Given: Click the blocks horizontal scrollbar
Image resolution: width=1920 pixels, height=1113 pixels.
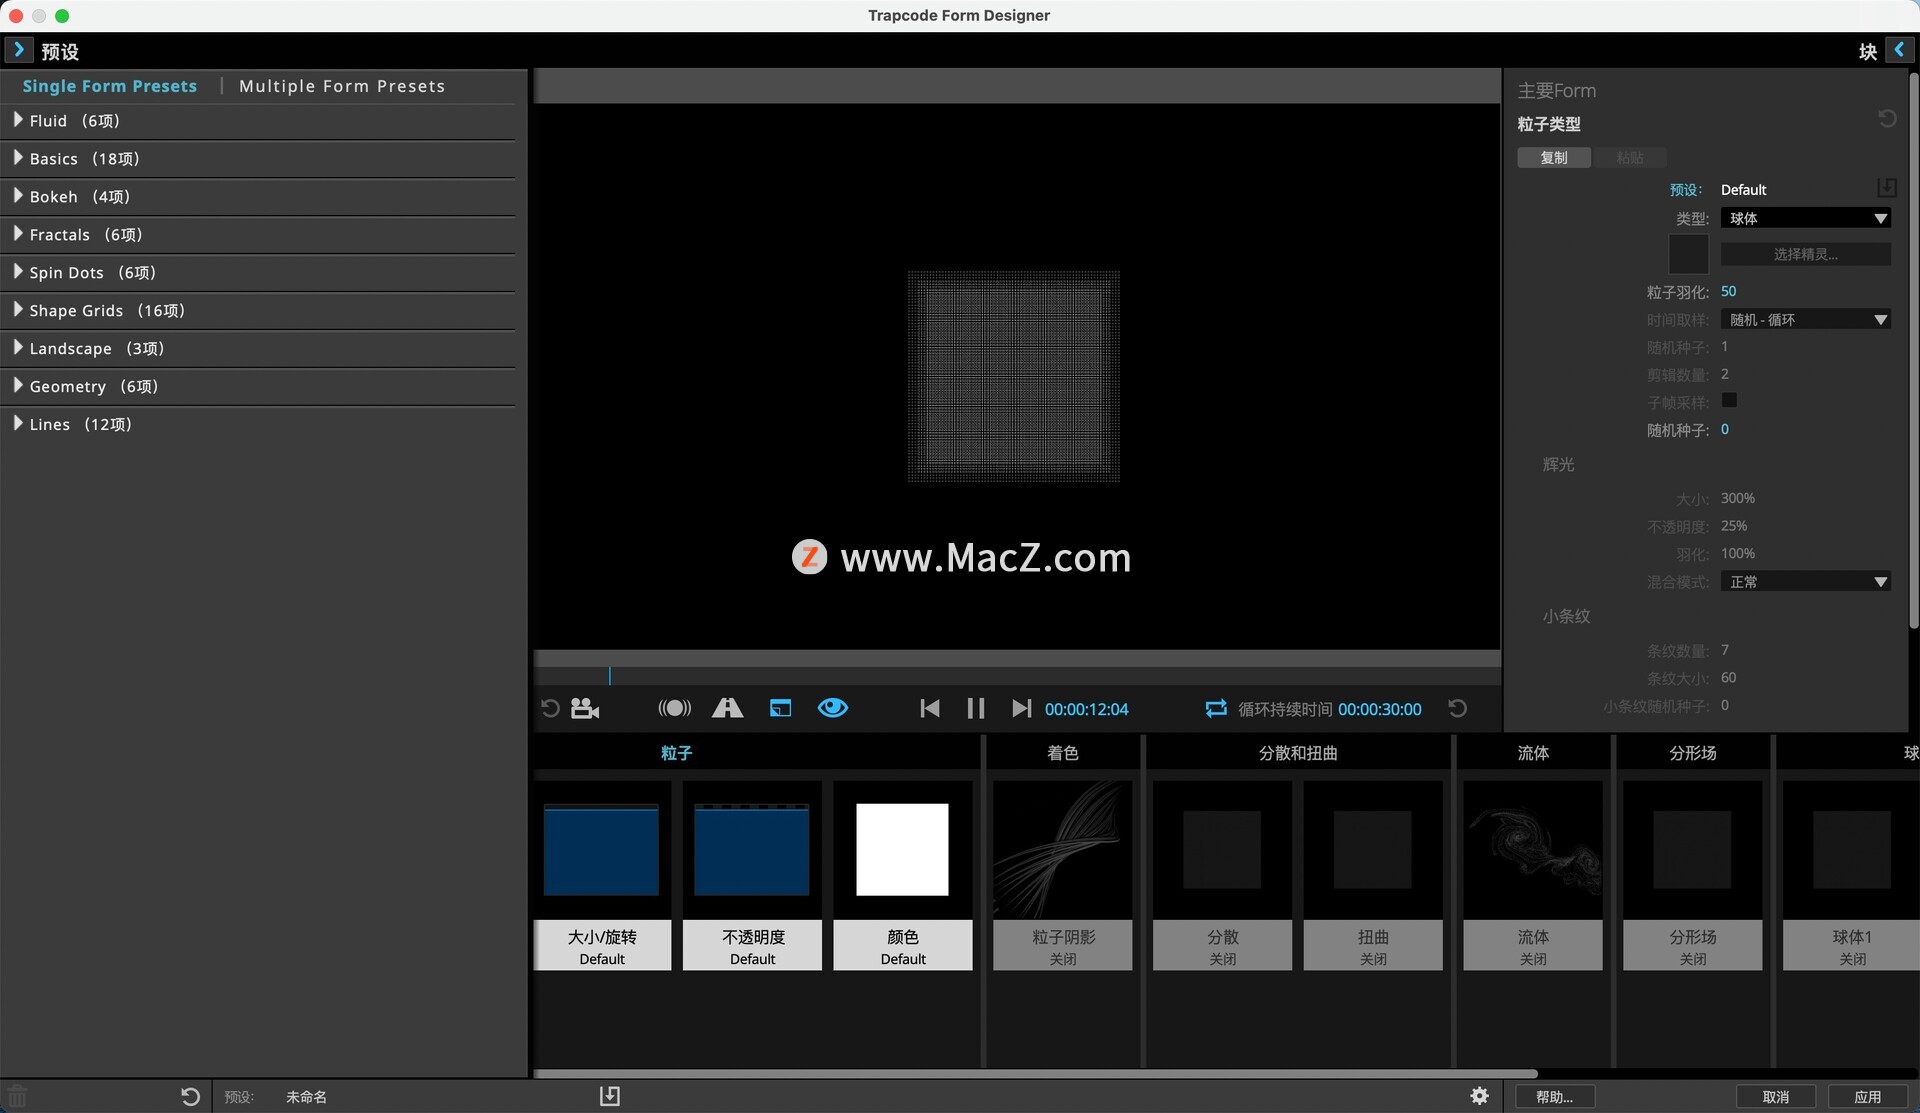Looking at the screenshot, I should pos(1035,1074).
